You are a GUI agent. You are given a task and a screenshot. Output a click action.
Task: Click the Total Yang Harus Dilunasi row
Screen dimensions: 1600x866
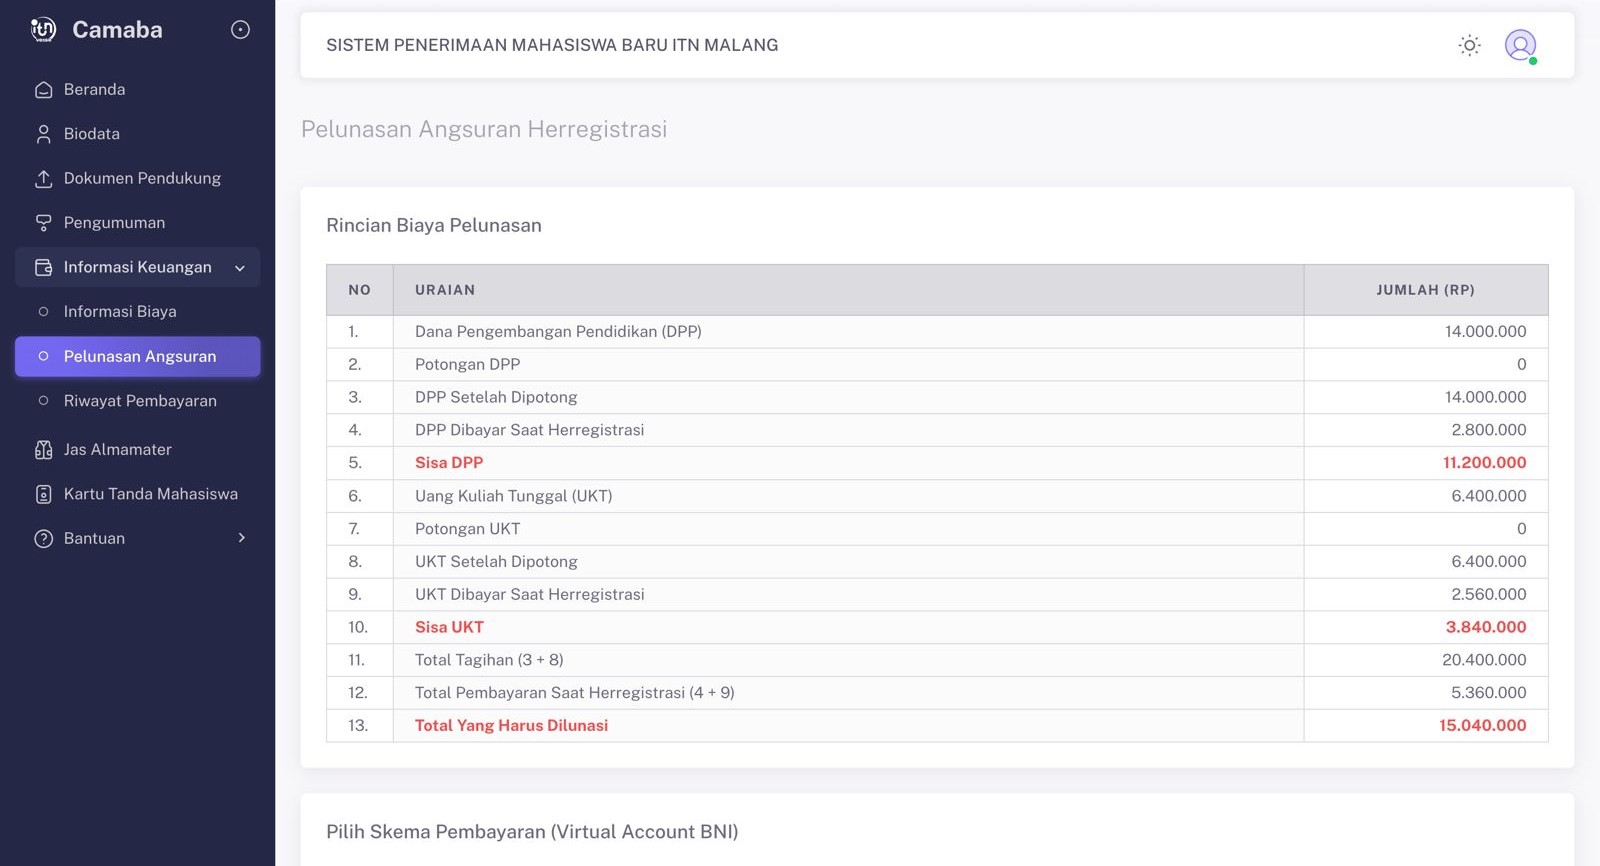click(x=937, y=726)
